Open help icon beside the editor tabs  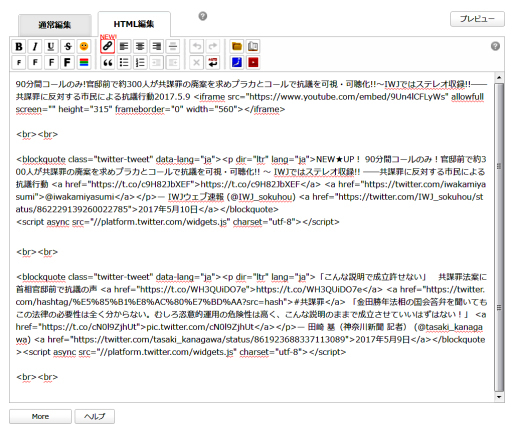click(x=203, y=16)
